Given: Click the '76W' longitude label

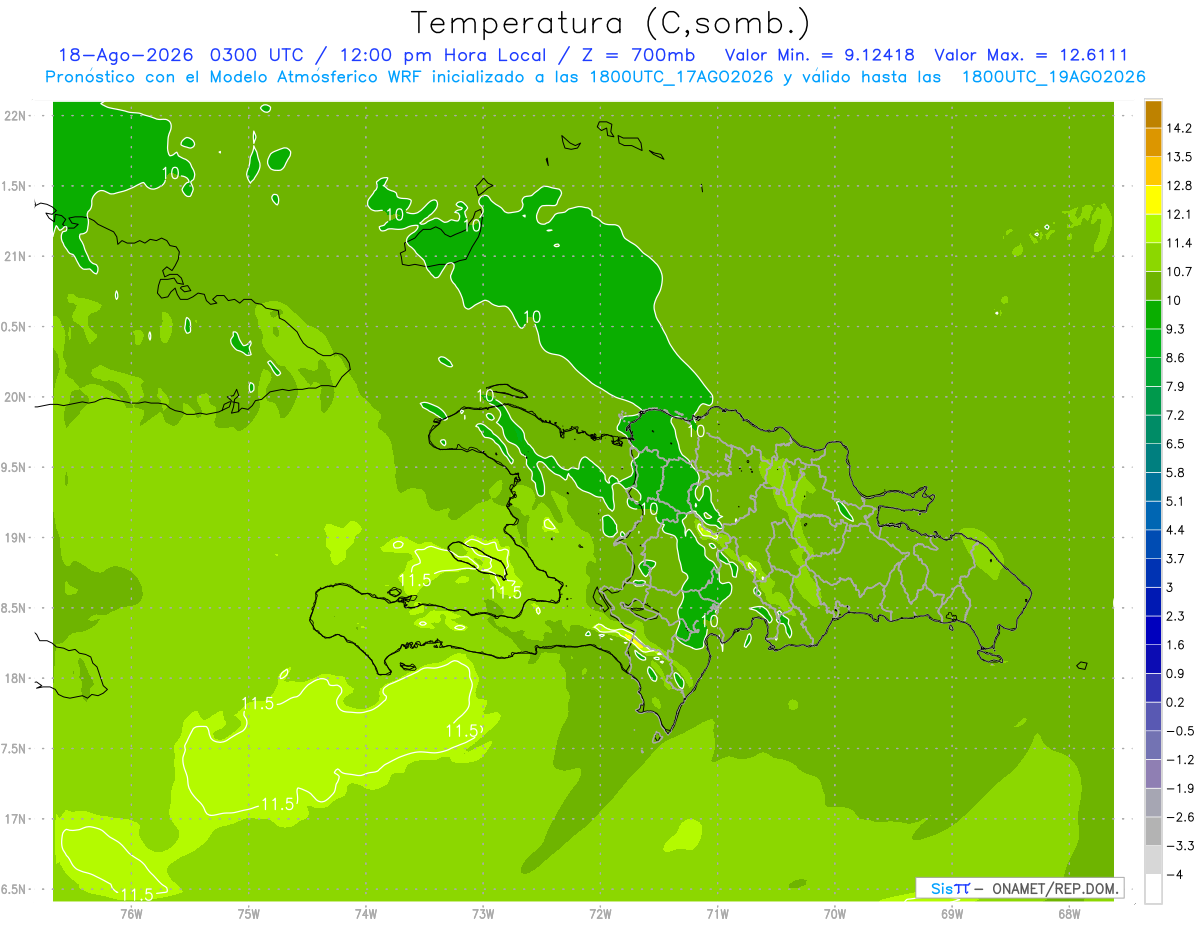Looking at the screenshot, I should [131, 913].
